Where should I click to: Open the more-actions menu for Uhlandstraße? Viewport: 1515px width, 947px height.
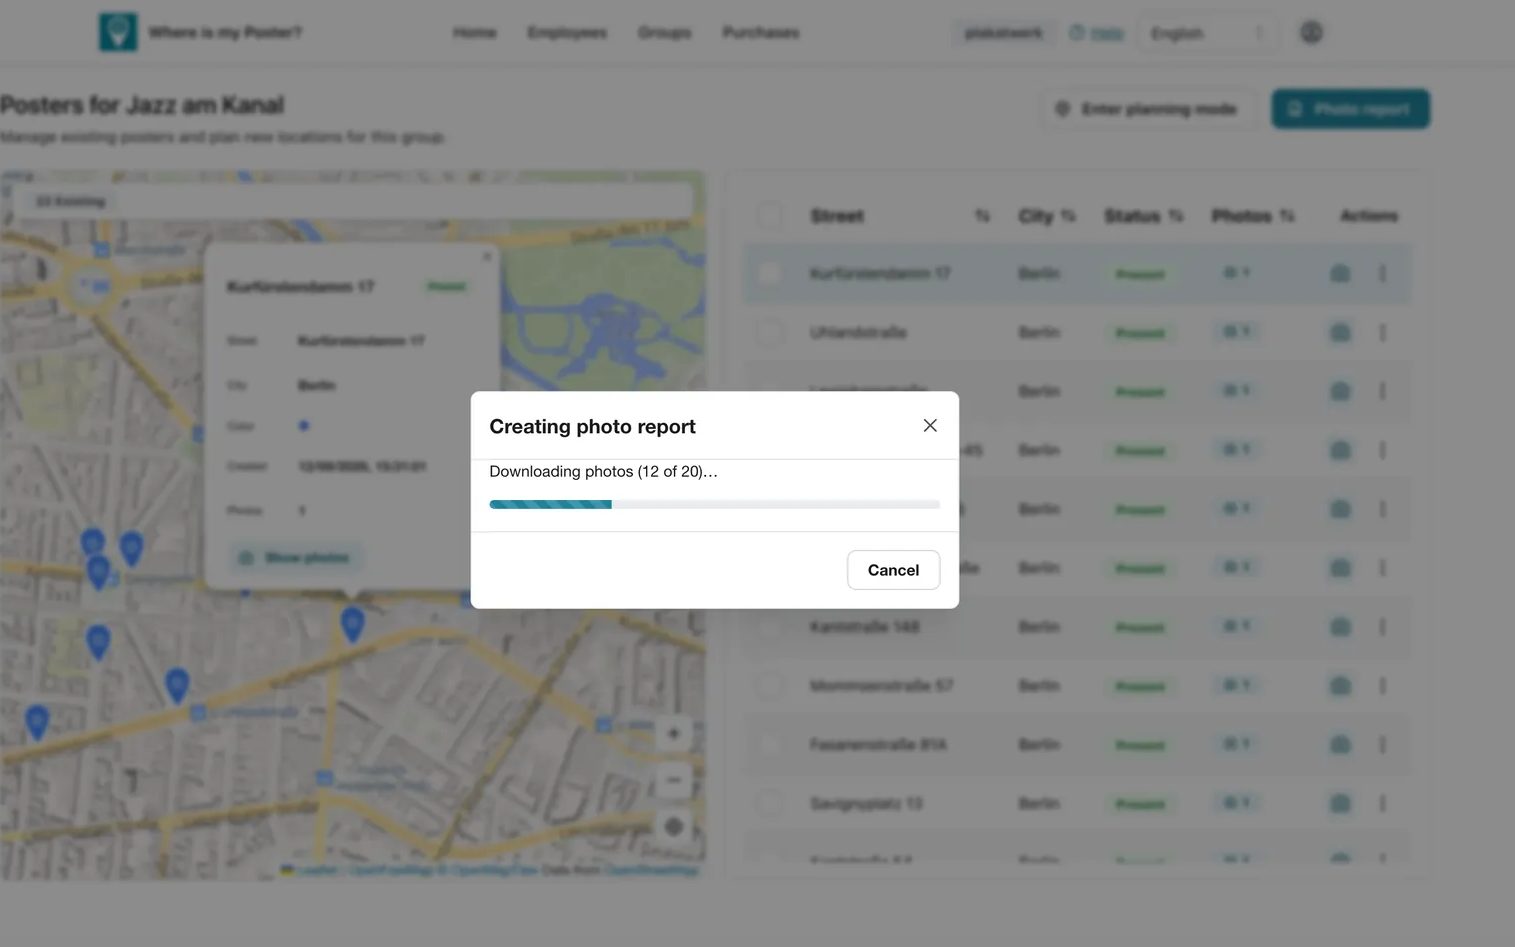pyautogui.click(x=1382, y=332)
